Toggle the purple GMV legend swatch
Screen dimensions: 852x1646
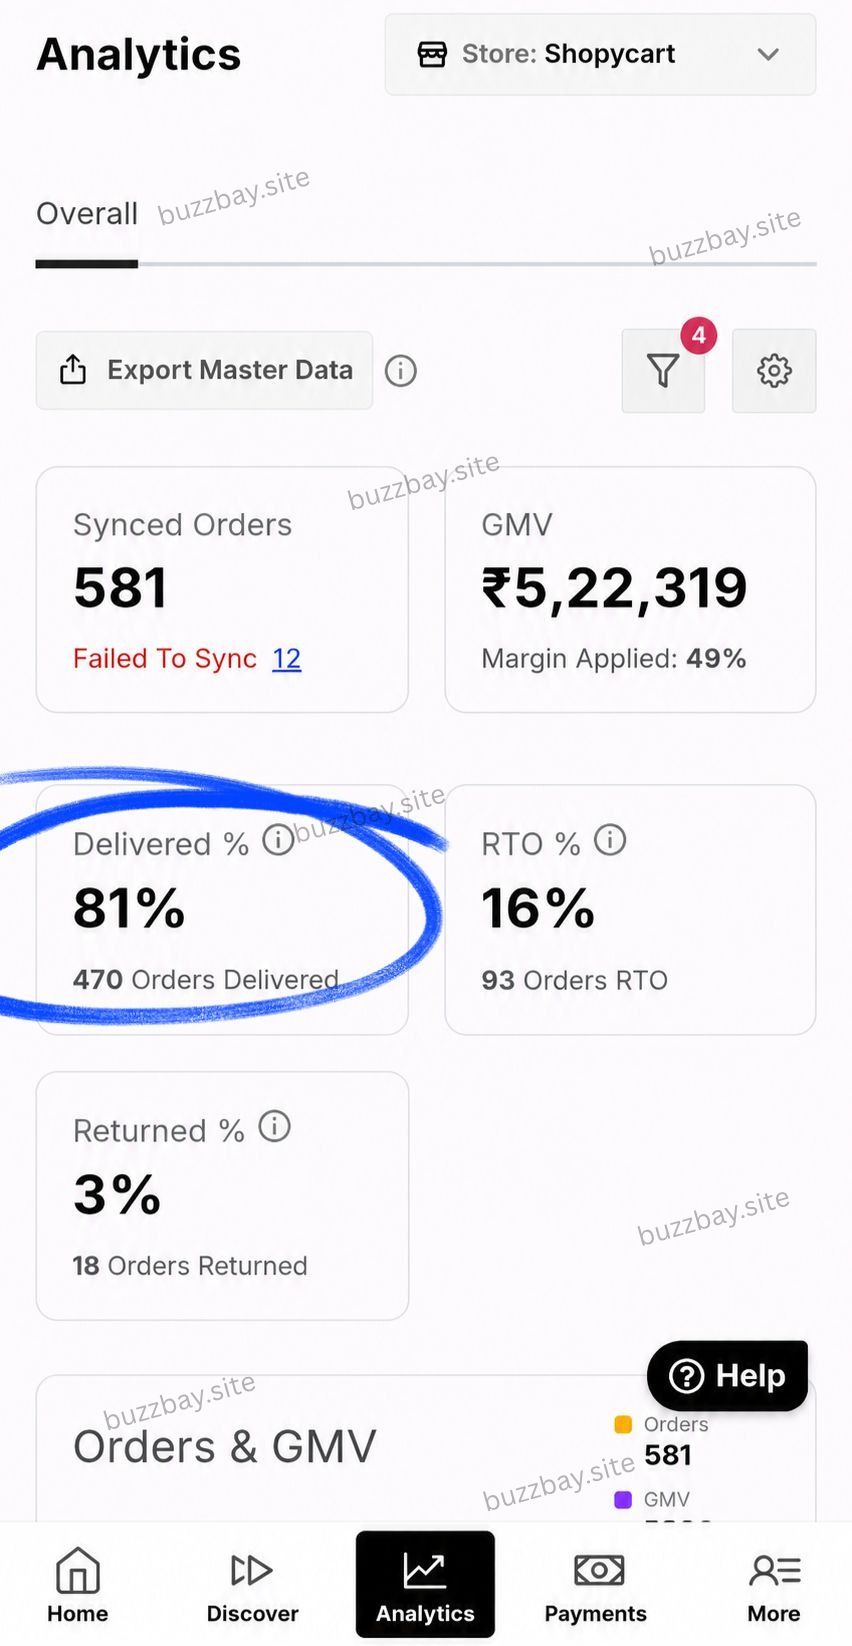click(623, 1499)
